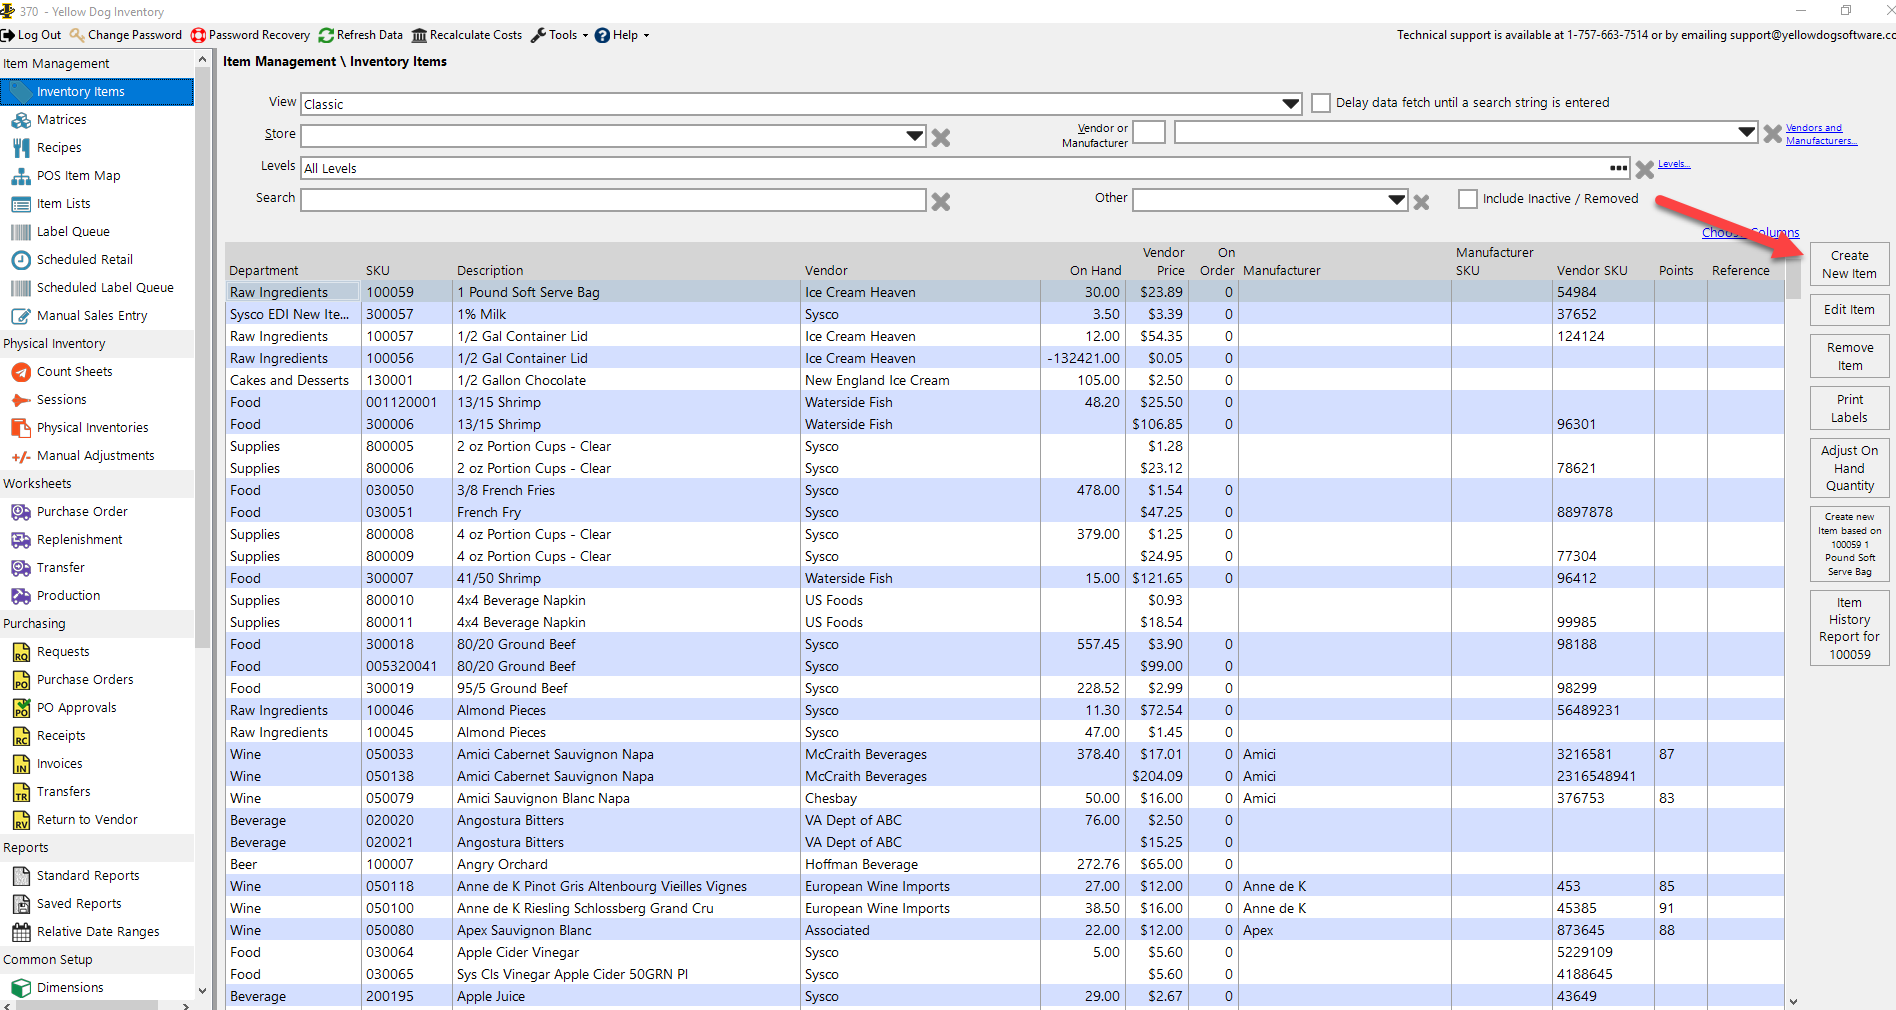
Task: Click the Requests RQ icon
Action: (x=21, y=652)
